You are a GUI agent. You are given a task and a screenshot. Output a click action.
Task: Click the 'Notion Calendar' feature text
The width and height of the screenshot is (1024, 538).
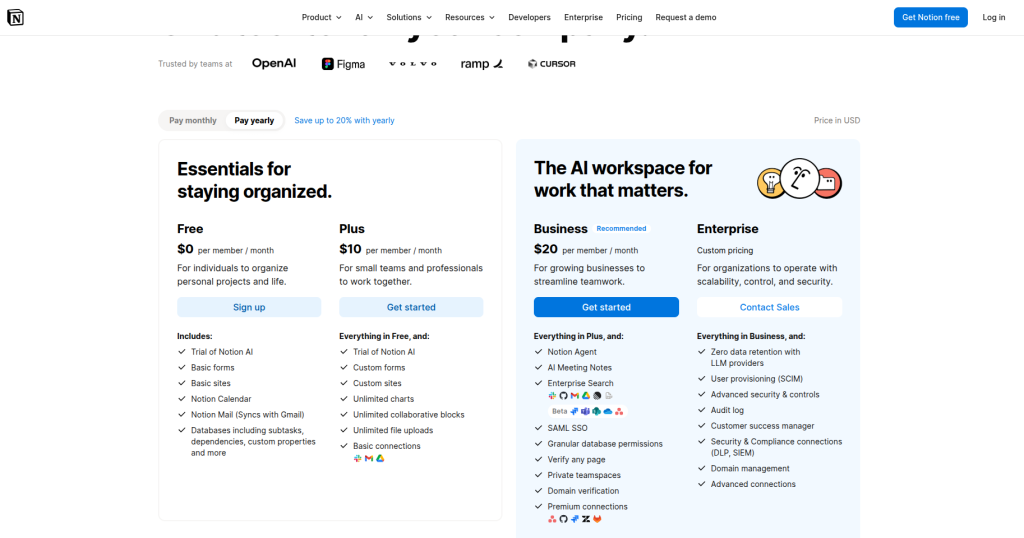221,399
